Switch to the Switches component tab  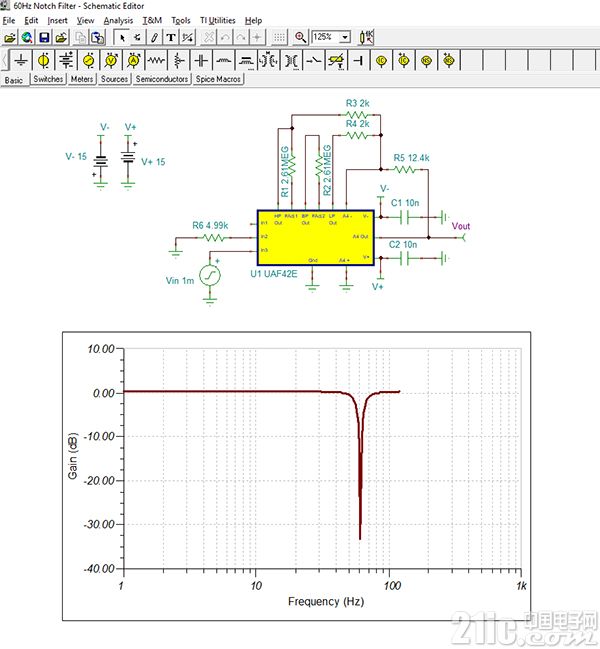pyautogui.click(x=48, y=79)
